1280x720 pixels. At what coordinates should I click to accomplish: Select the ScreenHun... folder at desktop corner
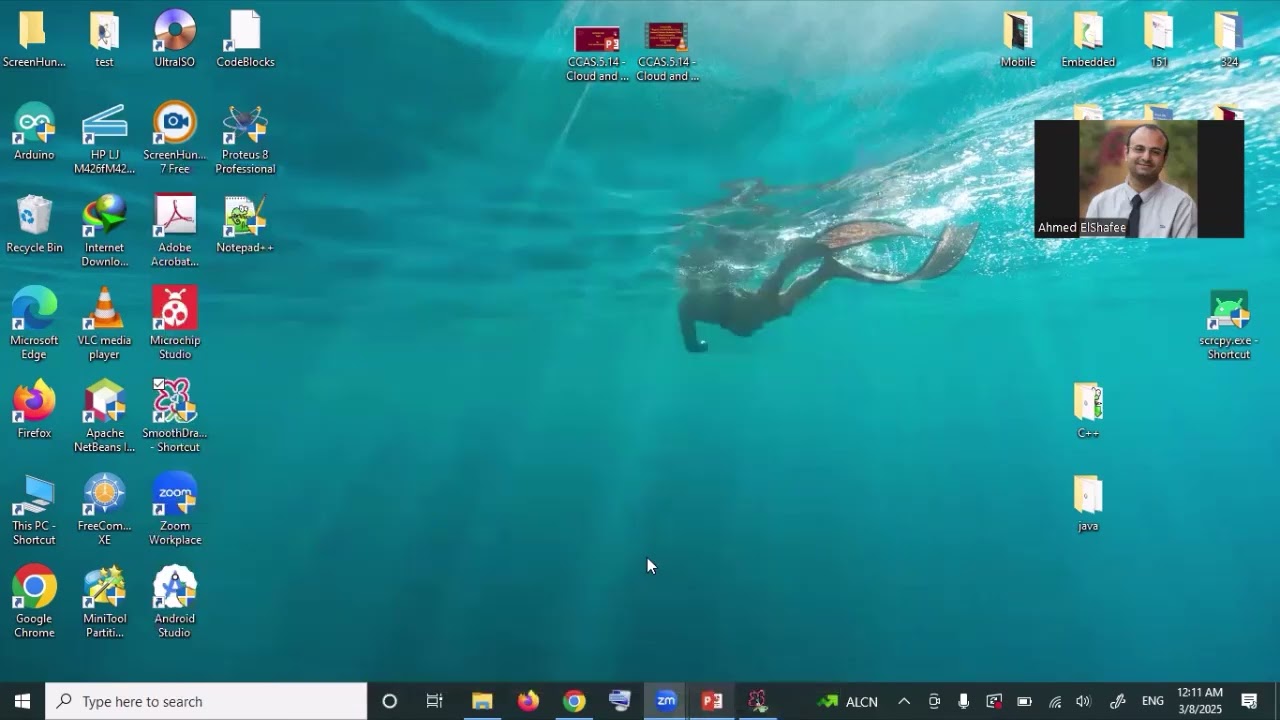pyautogui.click(x=34, y=40)
